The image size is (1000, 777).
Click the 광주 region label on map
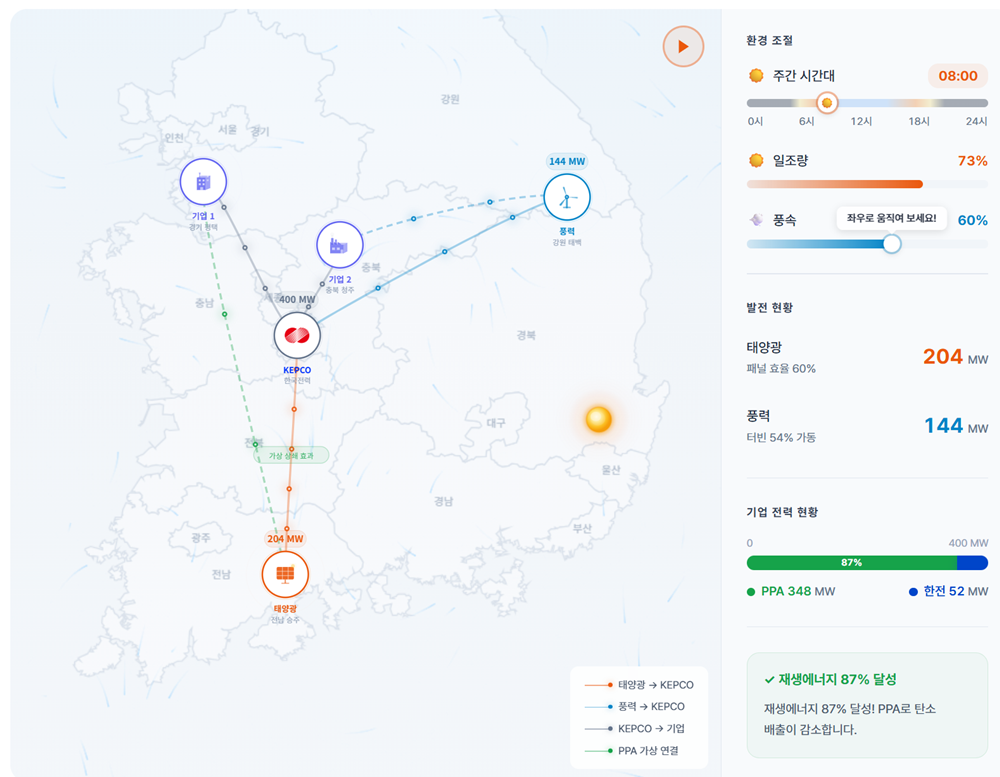tap(200, 538)
